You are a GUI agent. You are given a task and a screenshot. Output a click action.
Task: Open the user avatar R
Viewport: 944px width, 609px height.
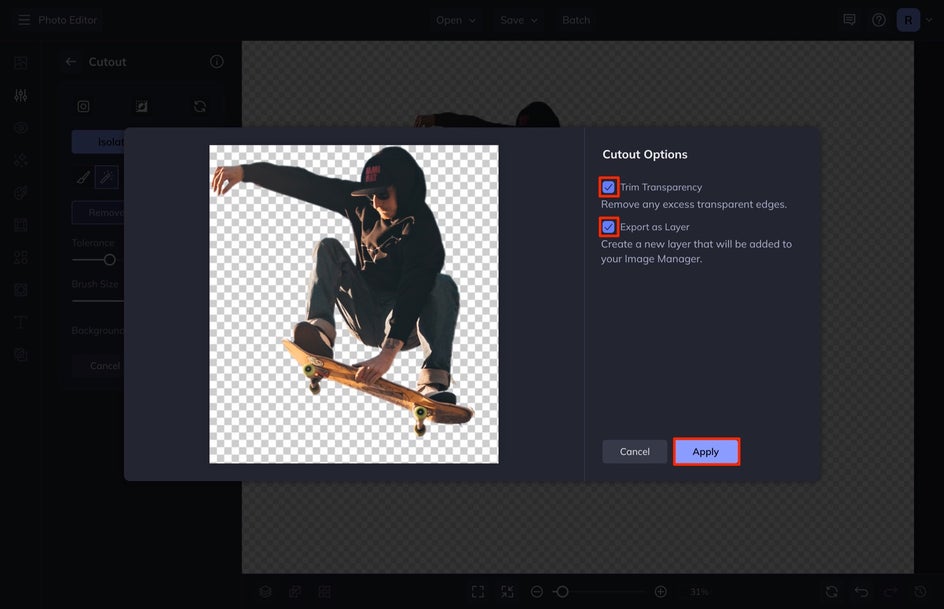pyautogui.click(x=908, y=20)
